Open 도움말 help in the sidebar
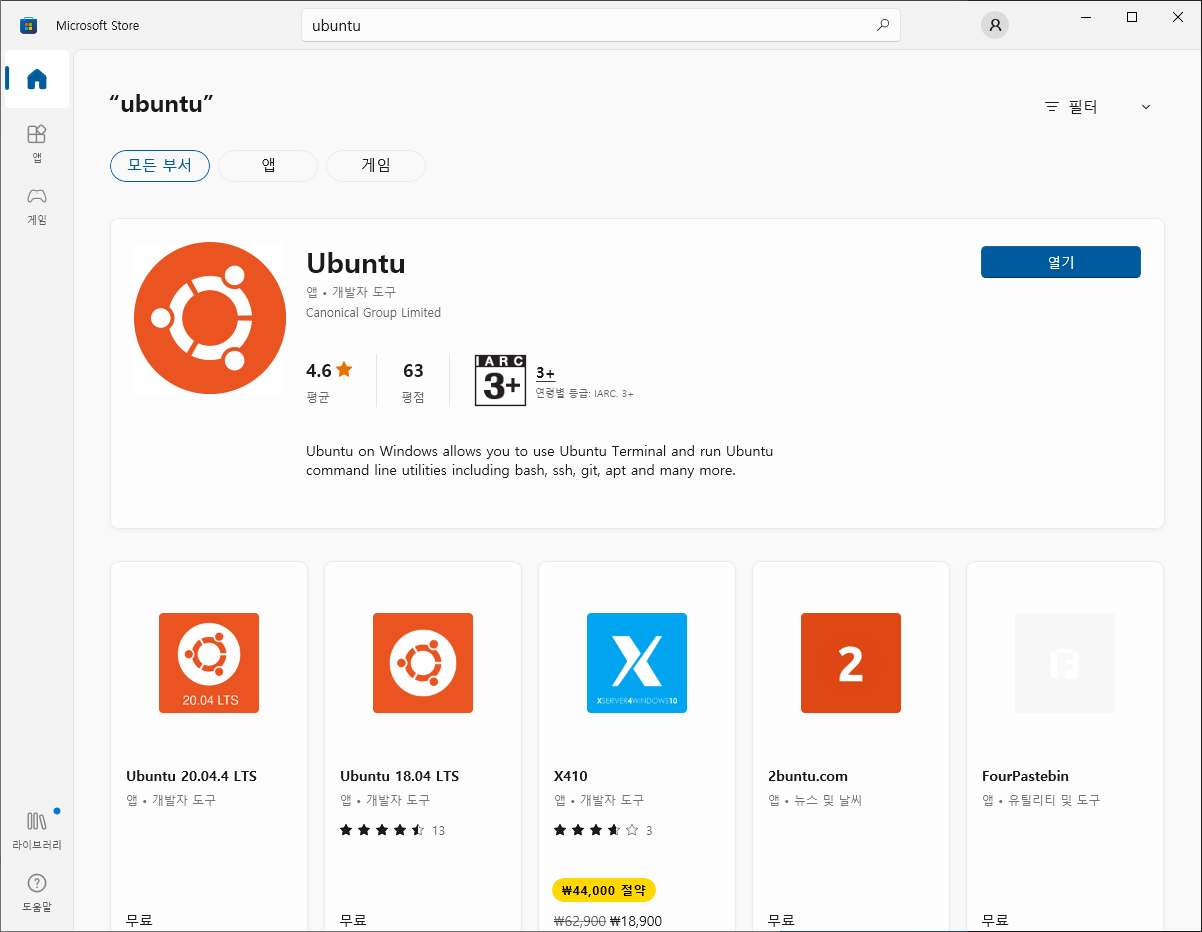 pyautogui.click(x=37, y=892)
